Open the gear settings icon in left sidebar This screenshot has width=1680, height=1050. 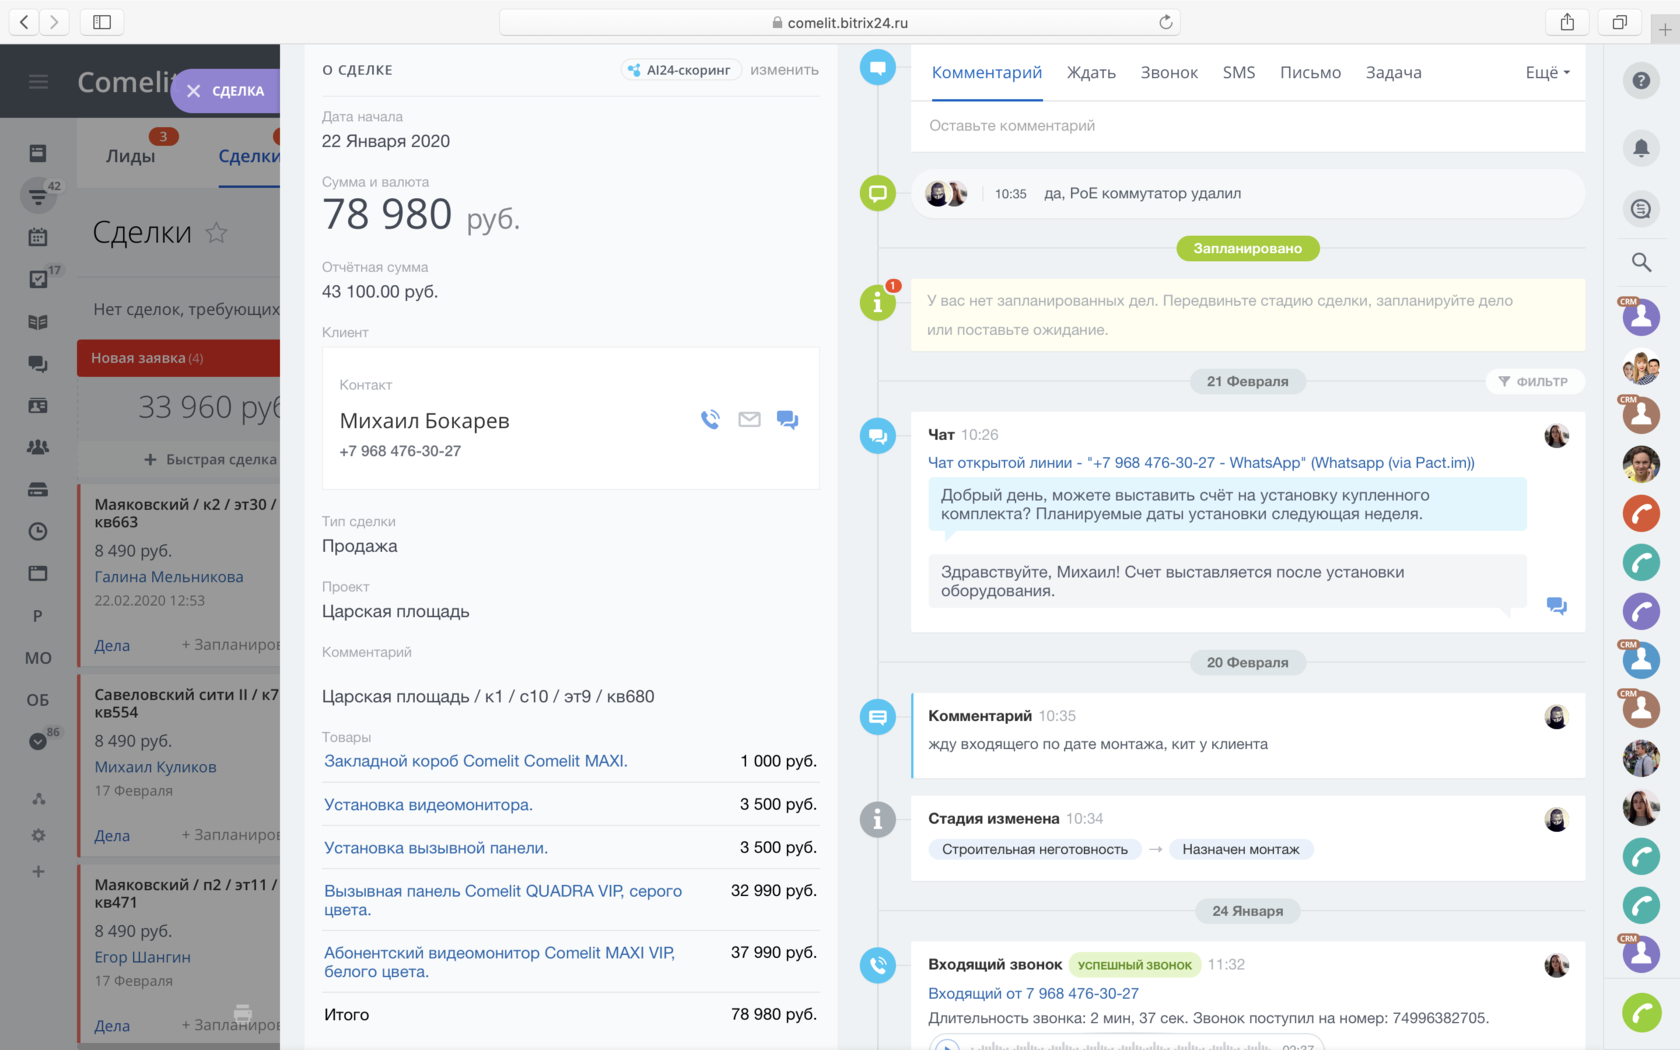pyautogui.click(x=38, y=835)
